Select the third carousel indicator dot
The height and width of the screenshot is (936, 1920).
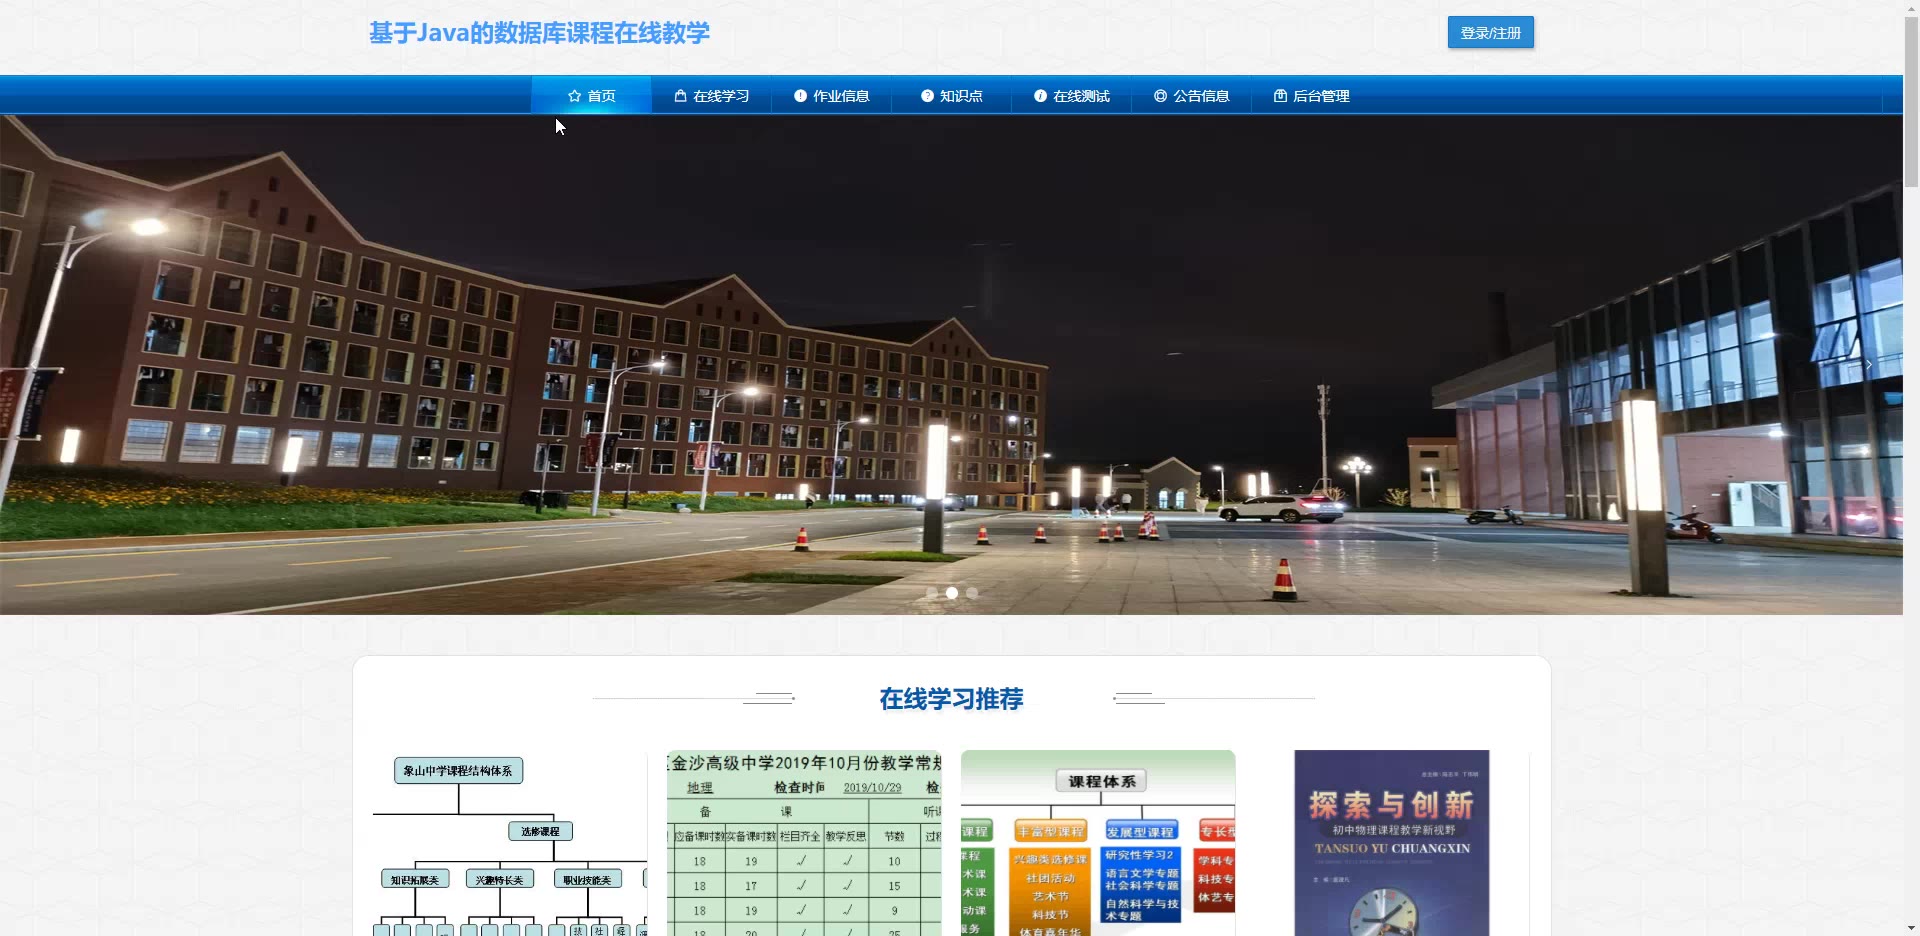pos(972,593)
